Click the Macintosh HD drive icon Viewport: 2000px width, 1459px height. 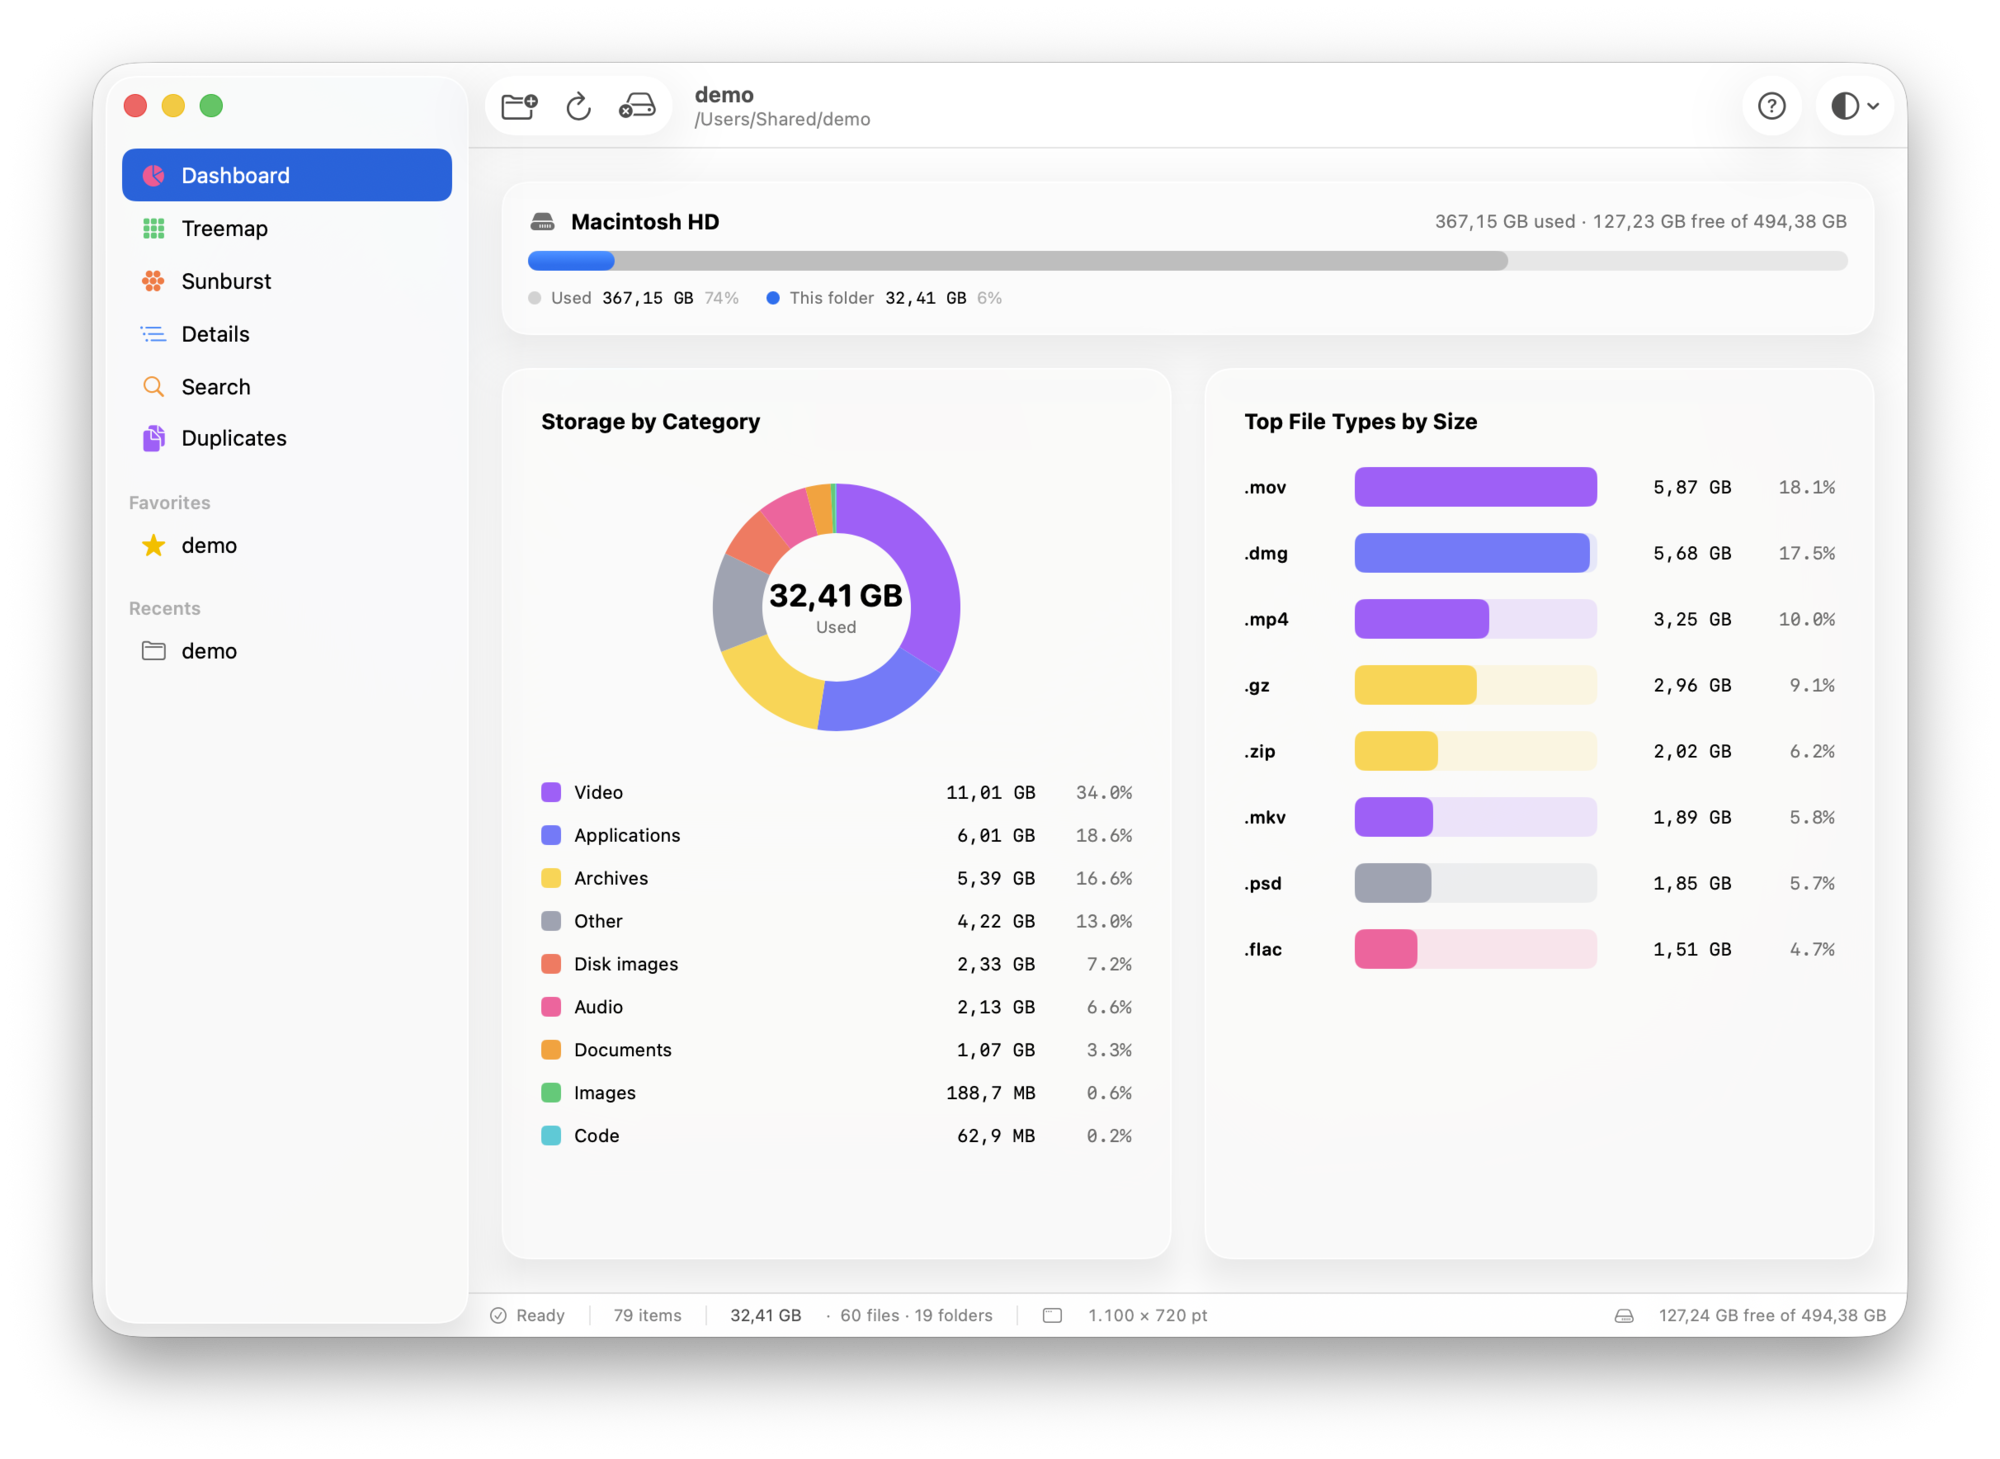pyautogui.click(x=542, y=221)
